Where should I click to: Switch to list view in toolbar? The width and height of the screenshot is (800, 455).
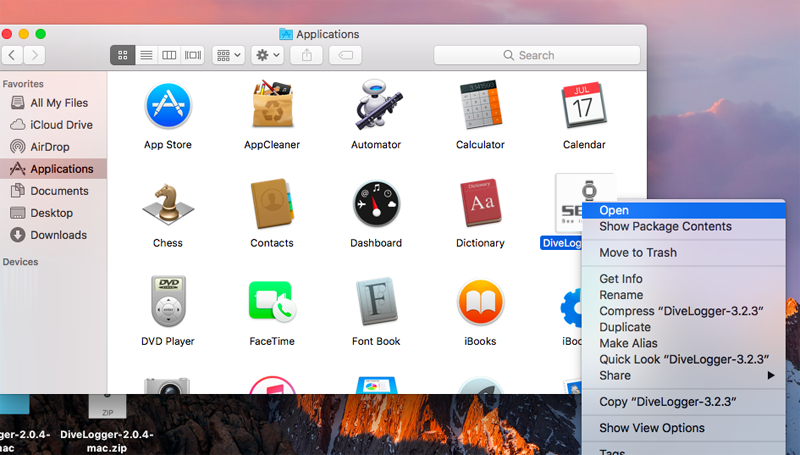(x=146, y=55)
